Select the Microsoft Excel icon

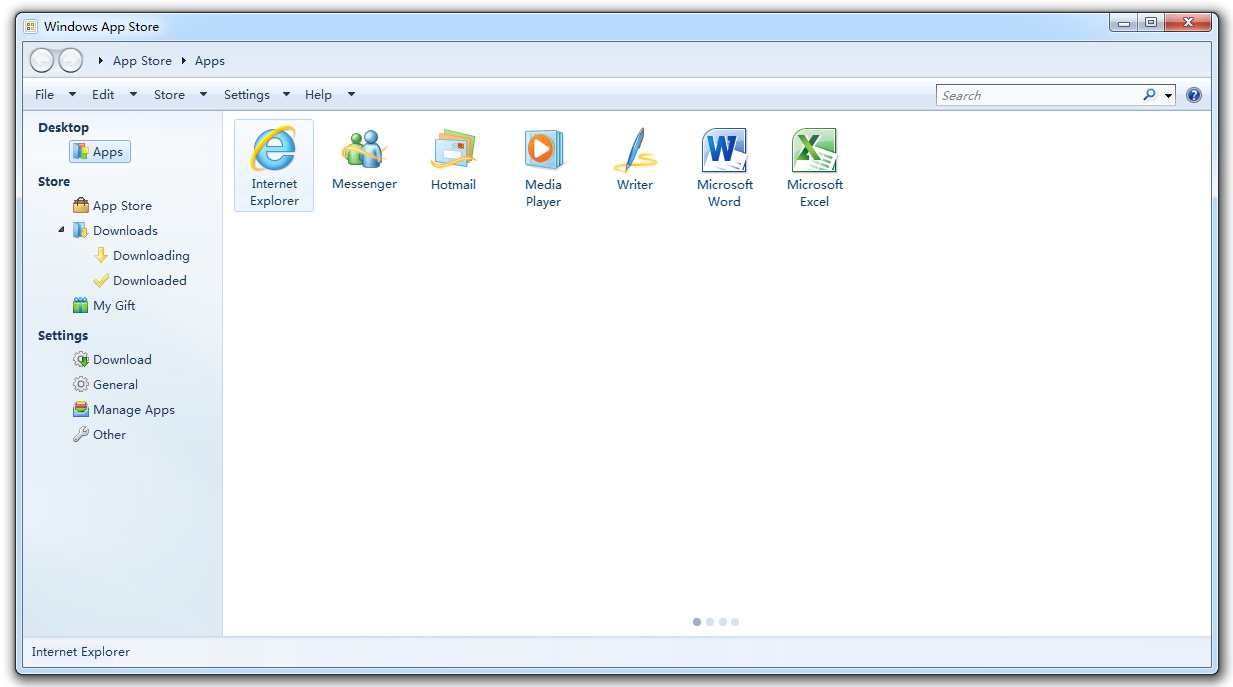[814, 150]
